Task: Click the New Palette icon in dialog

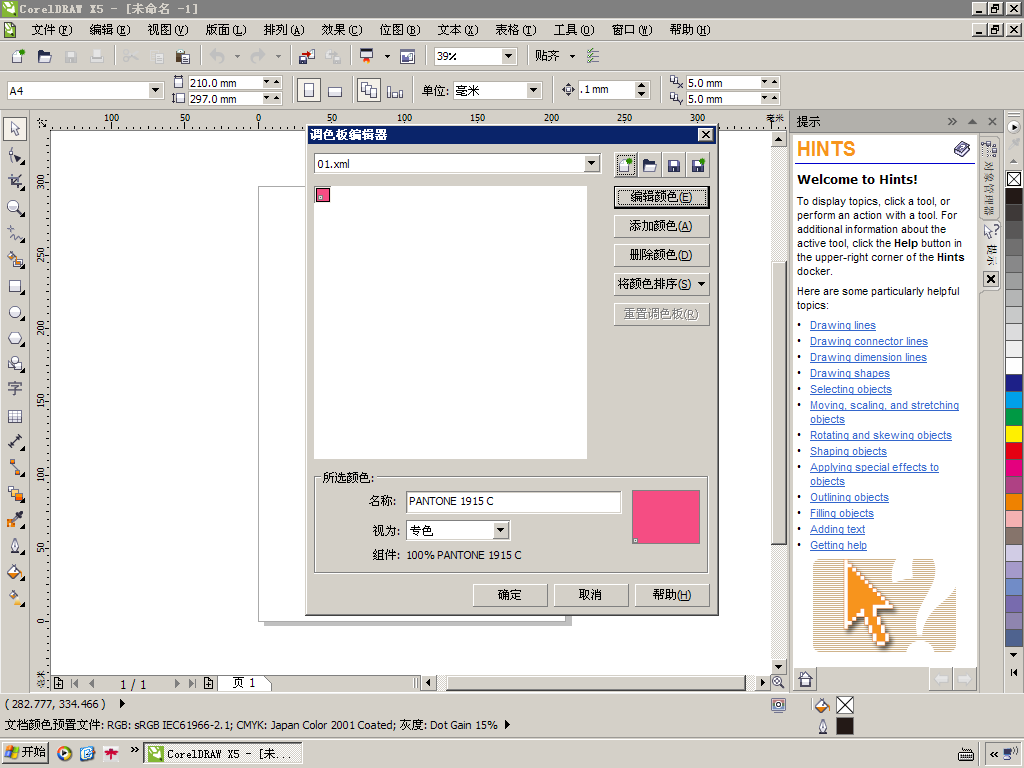Action: 626,164
